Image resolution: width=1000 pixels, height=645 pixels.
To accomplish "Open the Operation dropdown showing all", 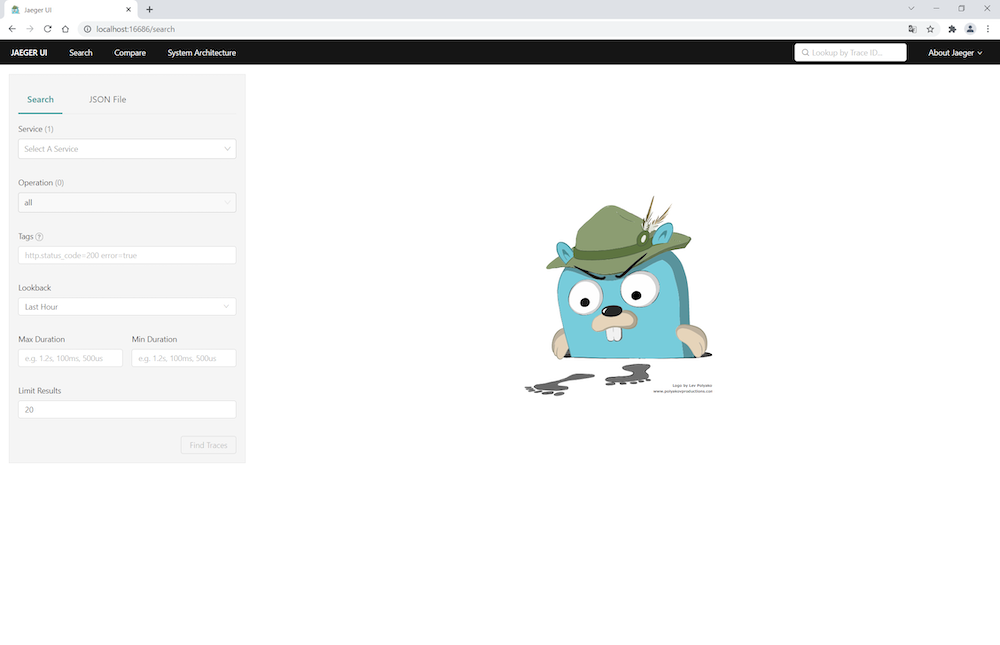I will tap(127, 202).
